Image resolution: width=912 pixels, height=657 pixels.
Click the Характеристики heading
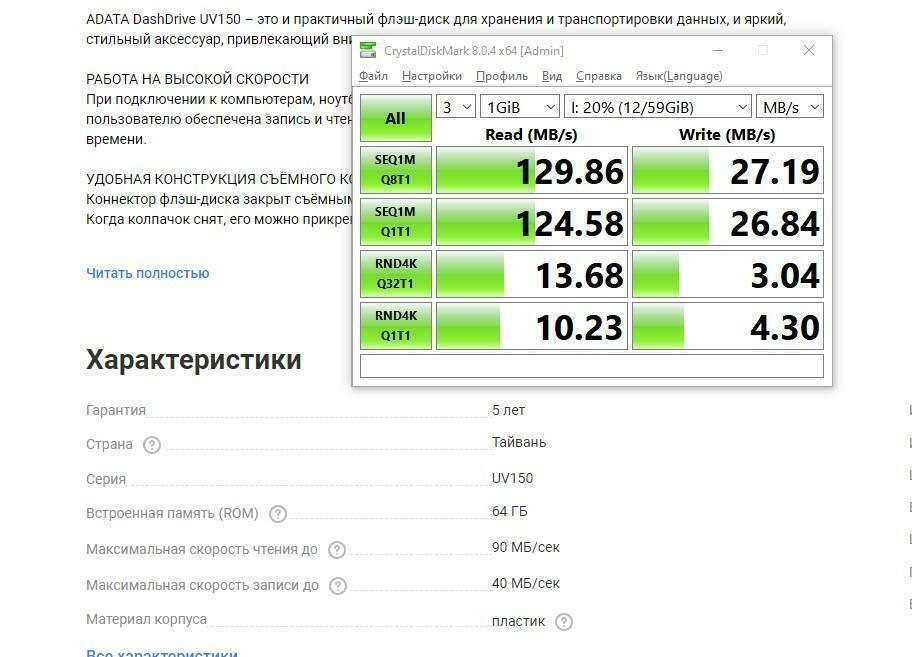tap(194, 360)
